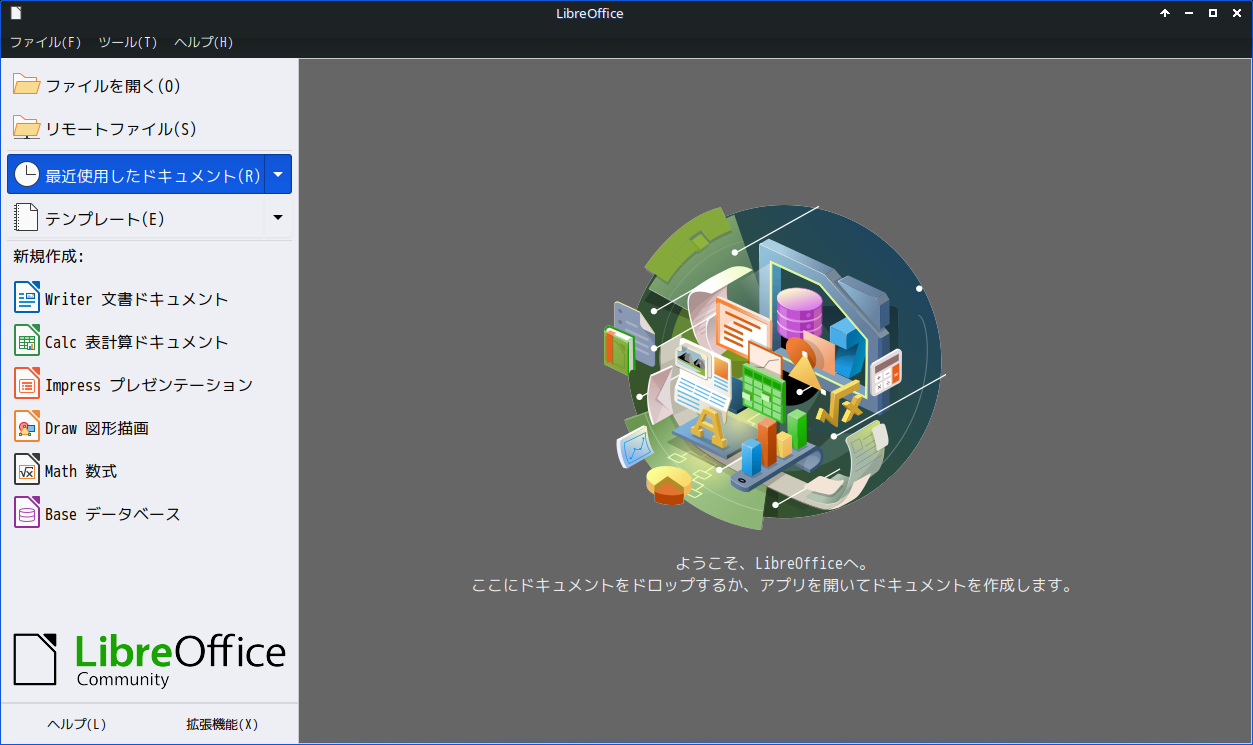The height and width of the screenshot is (745, 1253).
Task: Create a new Draw 図形描画
Action: [149, 428]
